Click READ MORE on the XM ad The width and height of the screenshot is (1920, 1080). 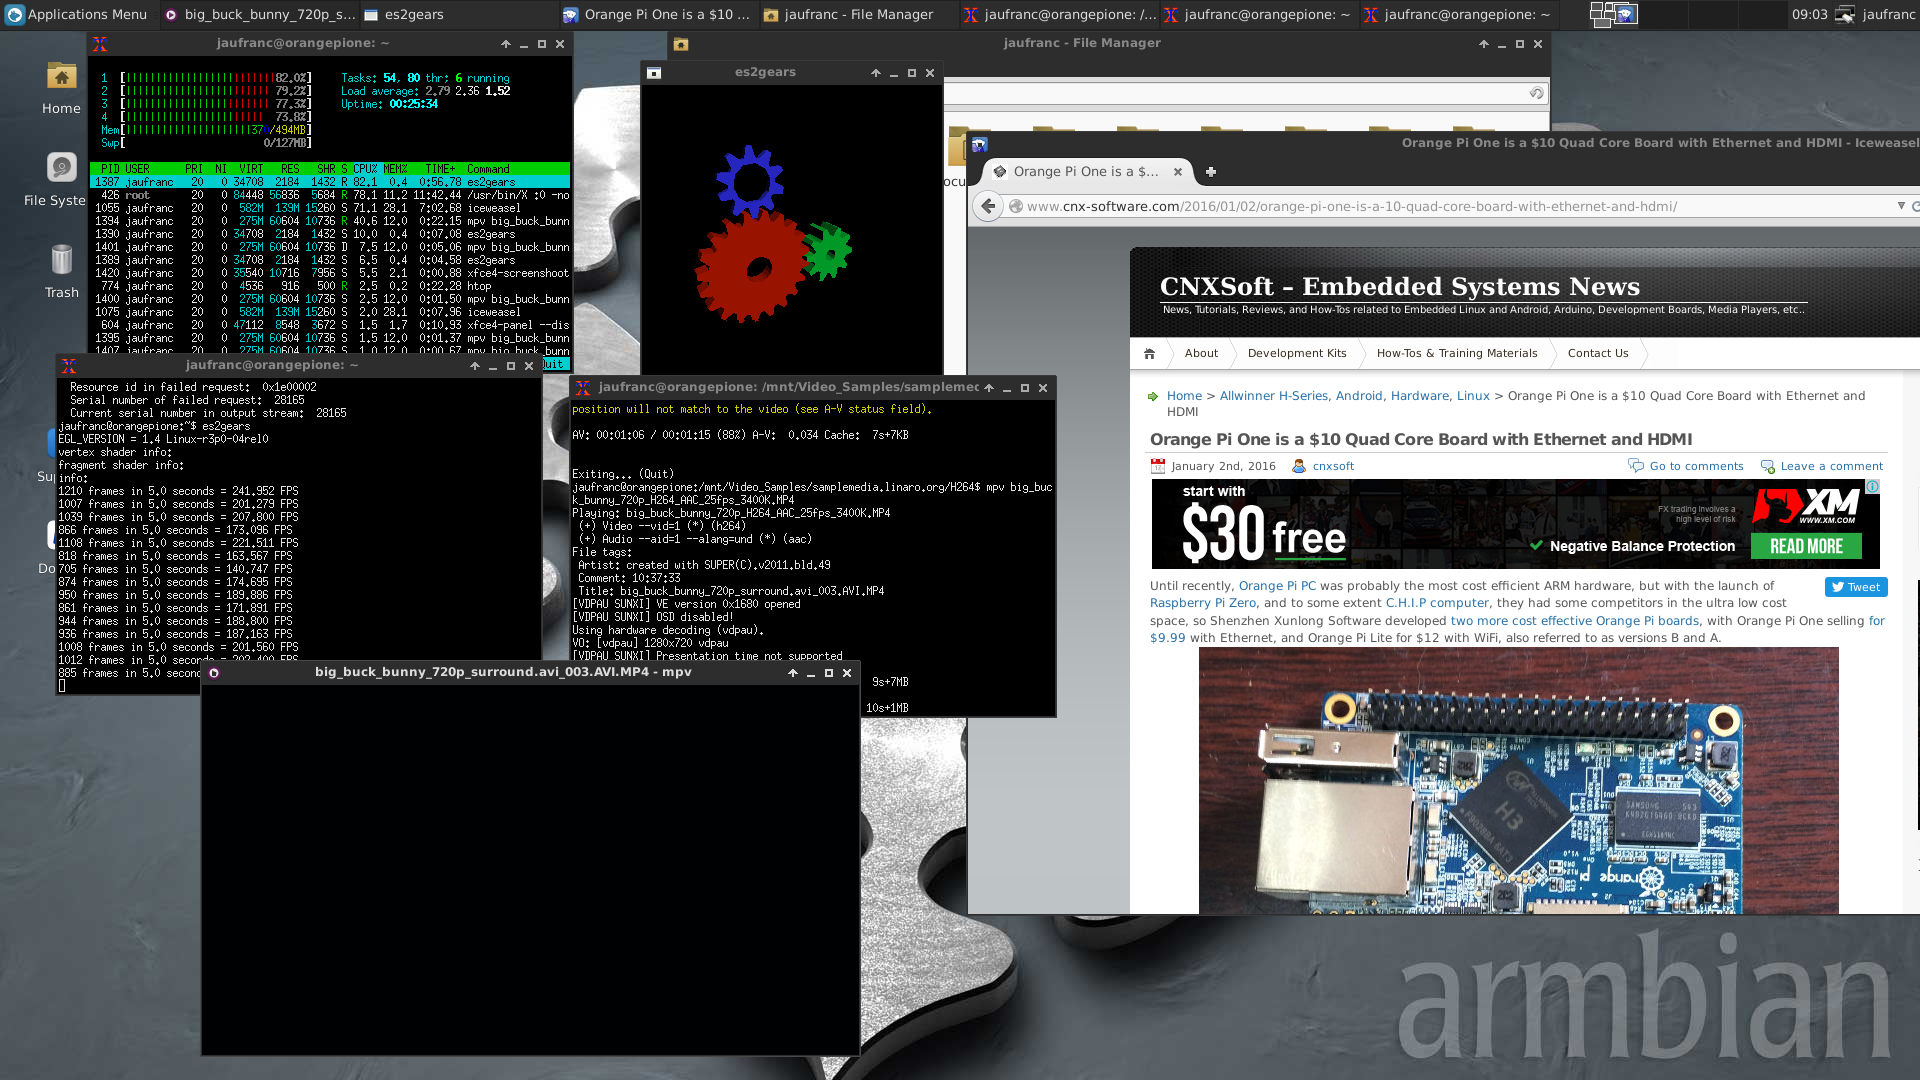point(1806,546)
